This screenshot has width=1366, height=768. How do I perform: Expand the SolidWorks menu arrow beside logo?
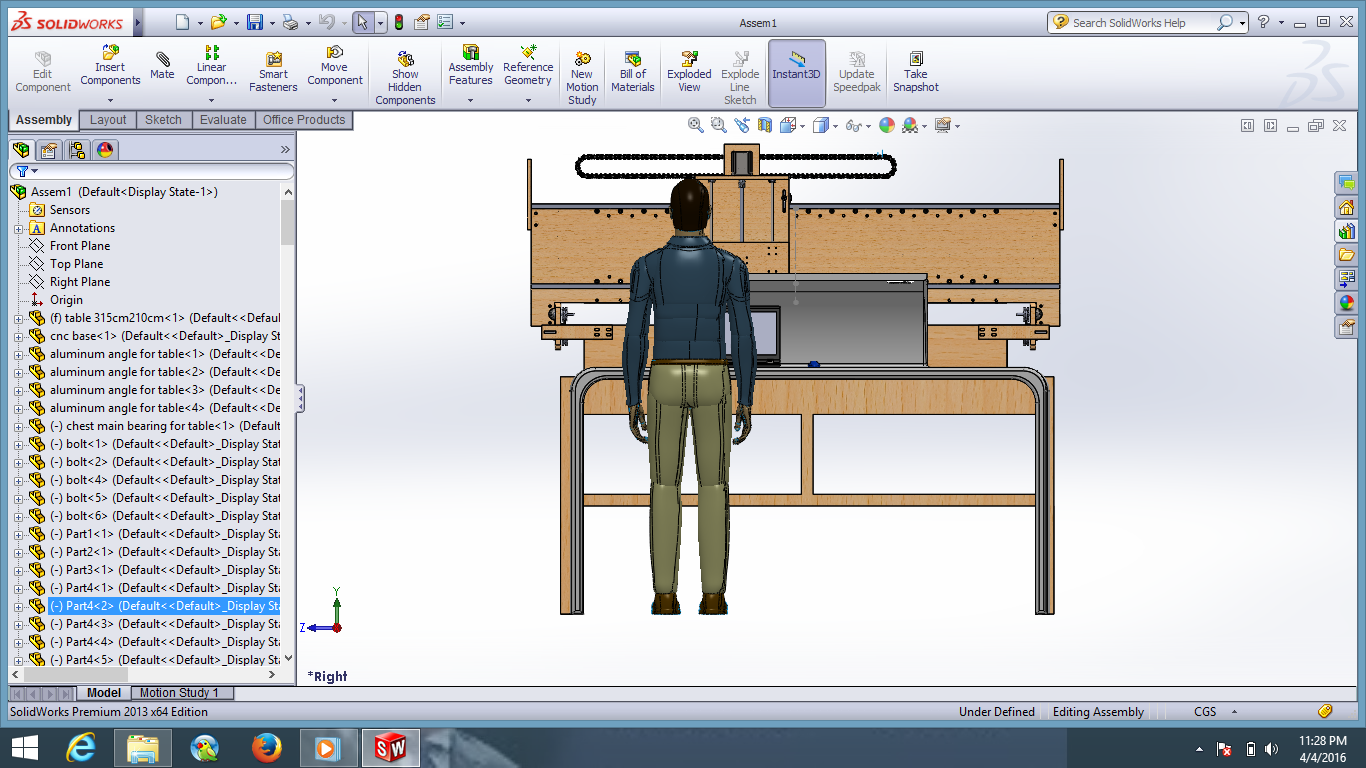tap(137, 22)
